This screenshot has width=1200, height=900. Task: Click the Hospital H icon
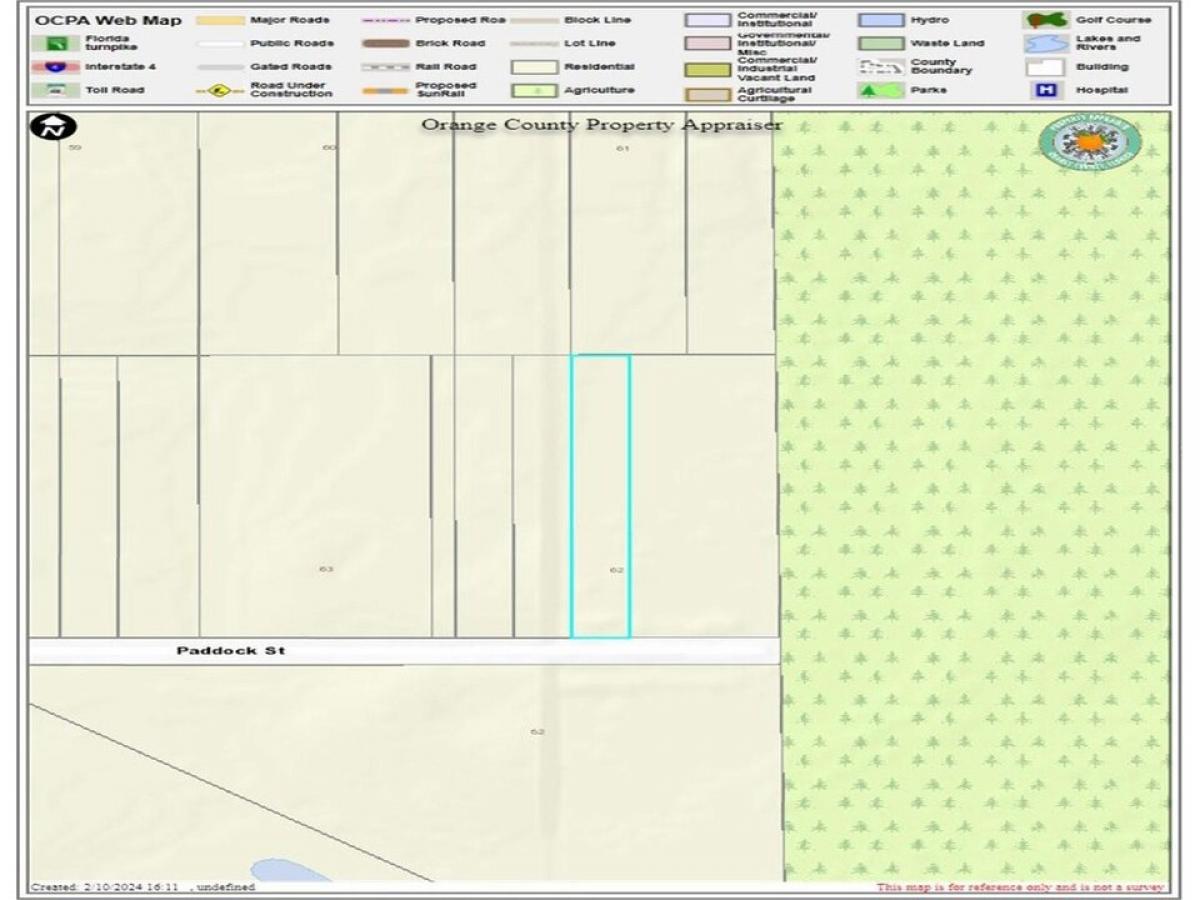pyautogui.click(x=1045, y=90)
